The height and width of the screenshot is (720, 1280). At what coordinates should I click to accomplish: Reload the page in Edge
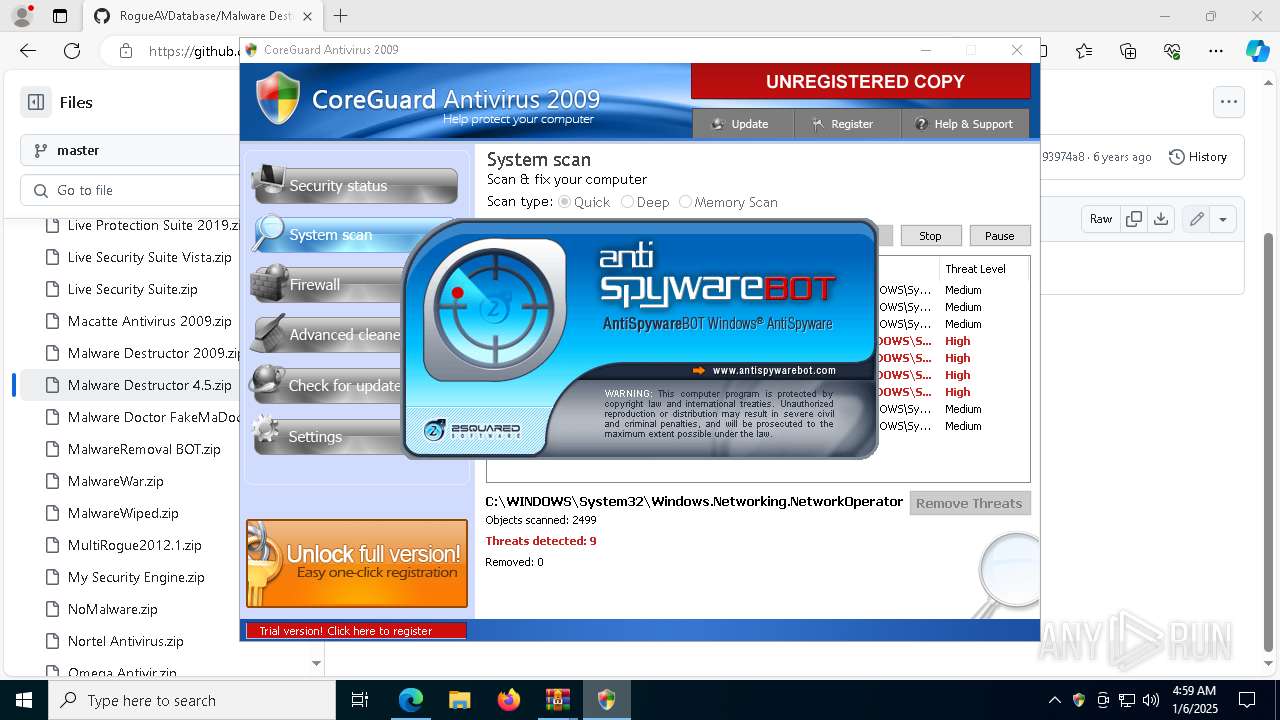click(x=72, y=51)
